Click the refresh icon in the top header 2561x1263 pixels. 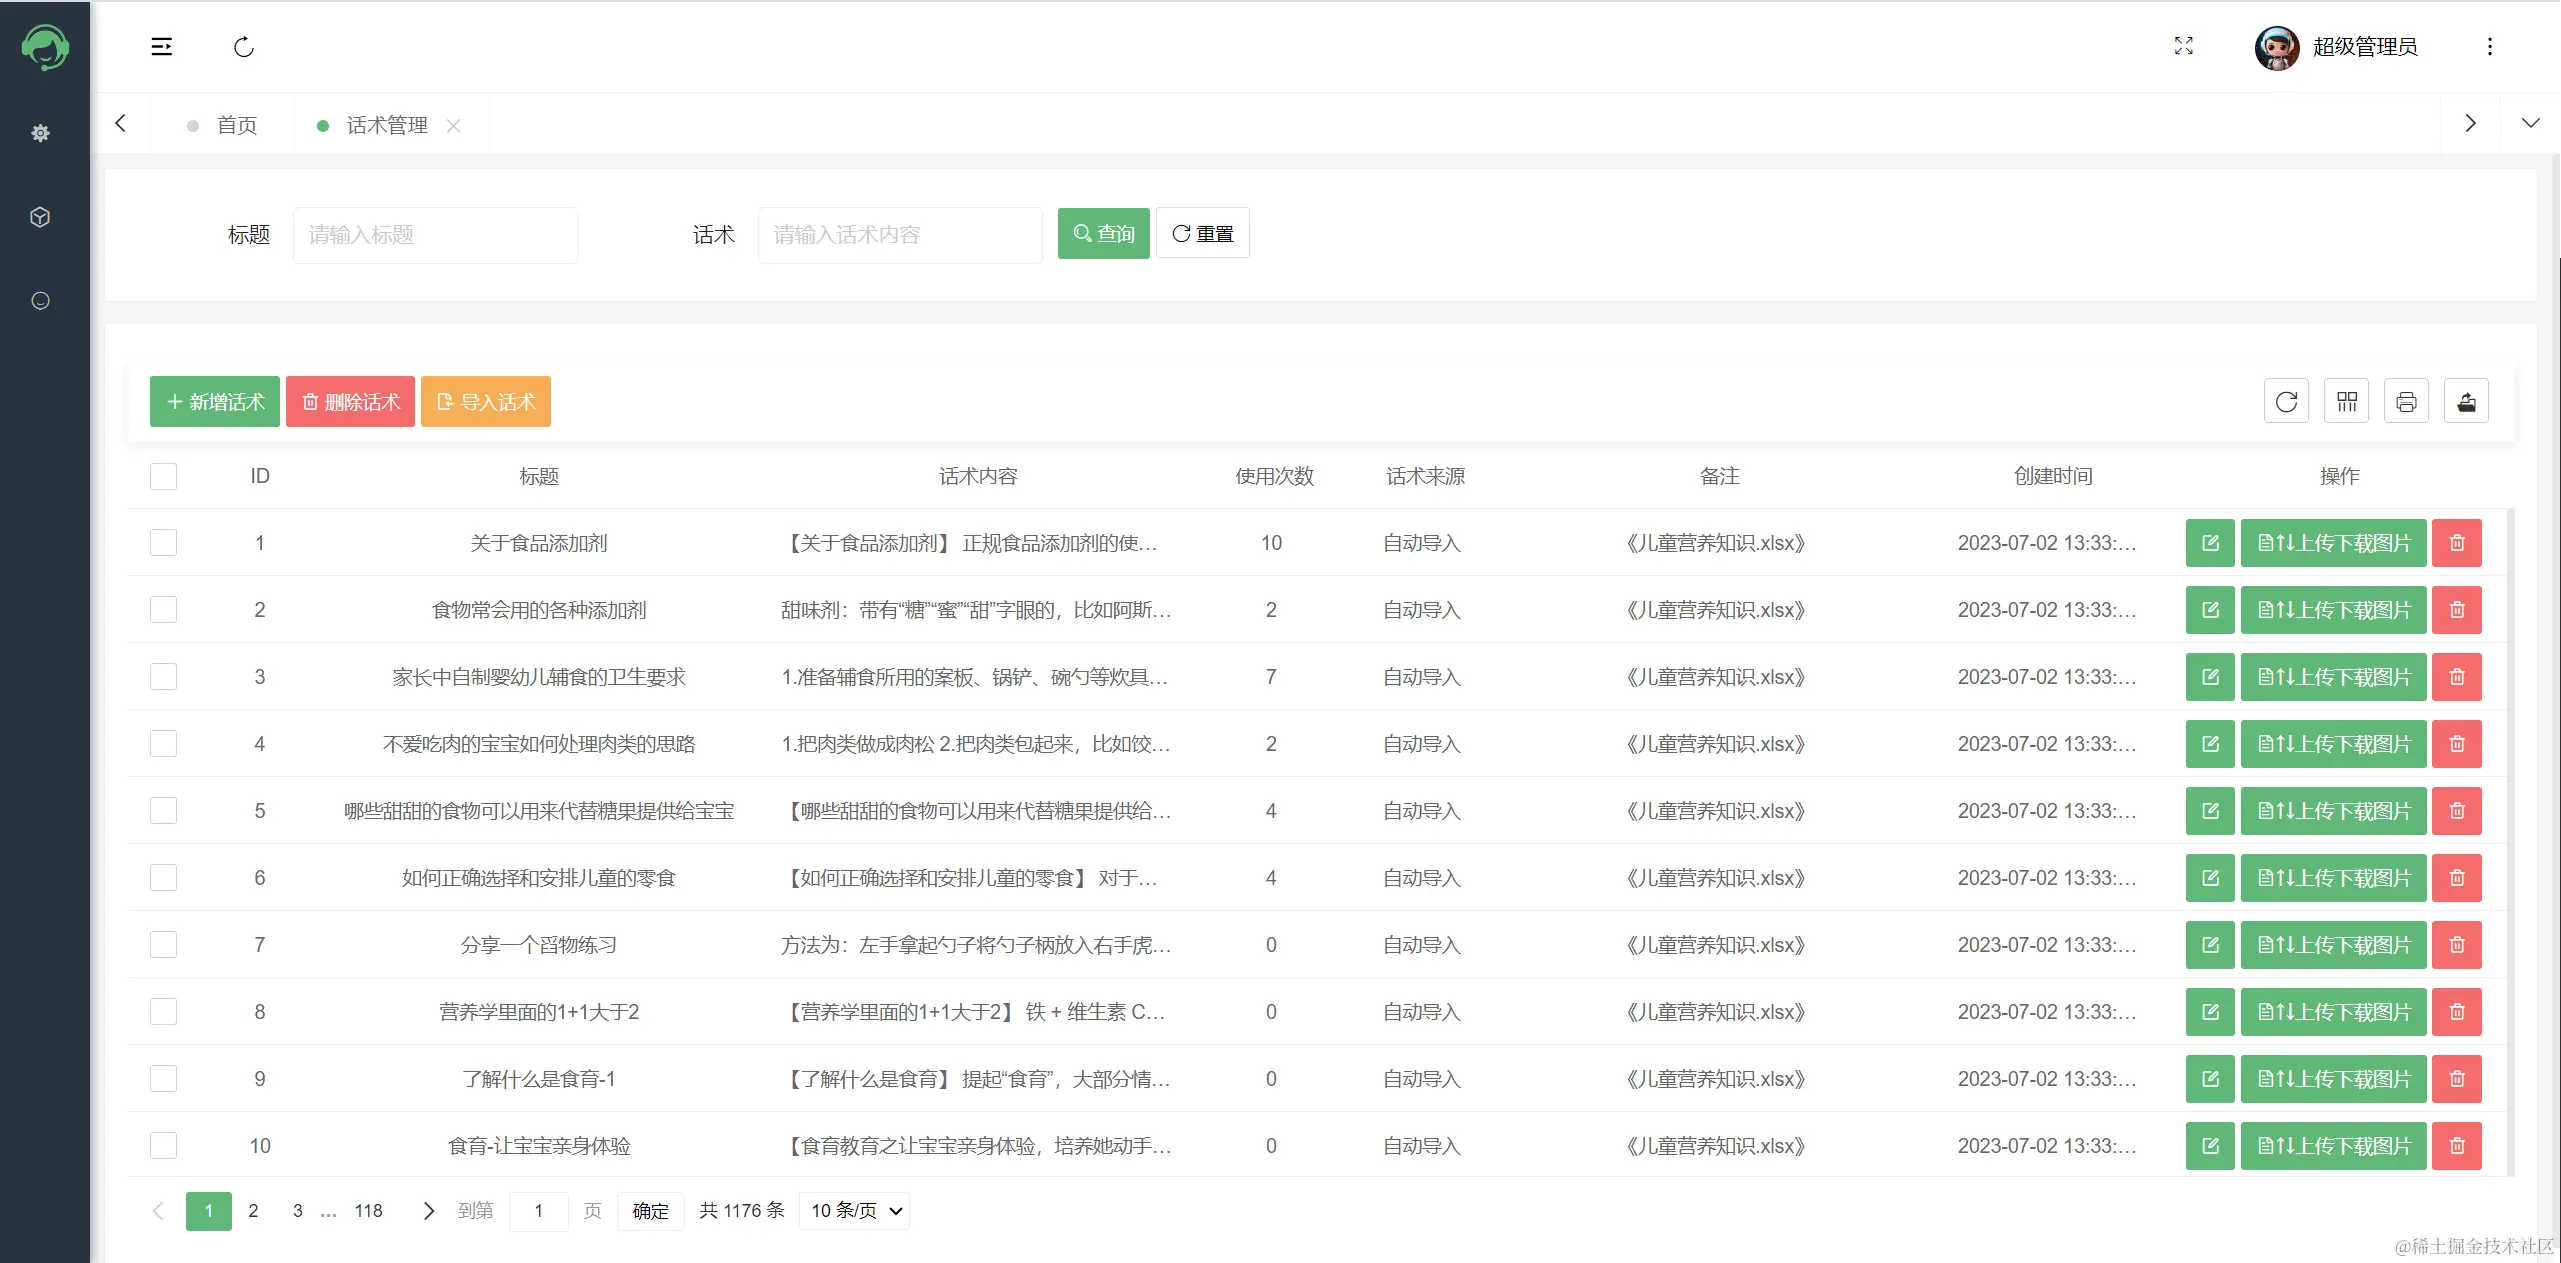coord(244,47)
